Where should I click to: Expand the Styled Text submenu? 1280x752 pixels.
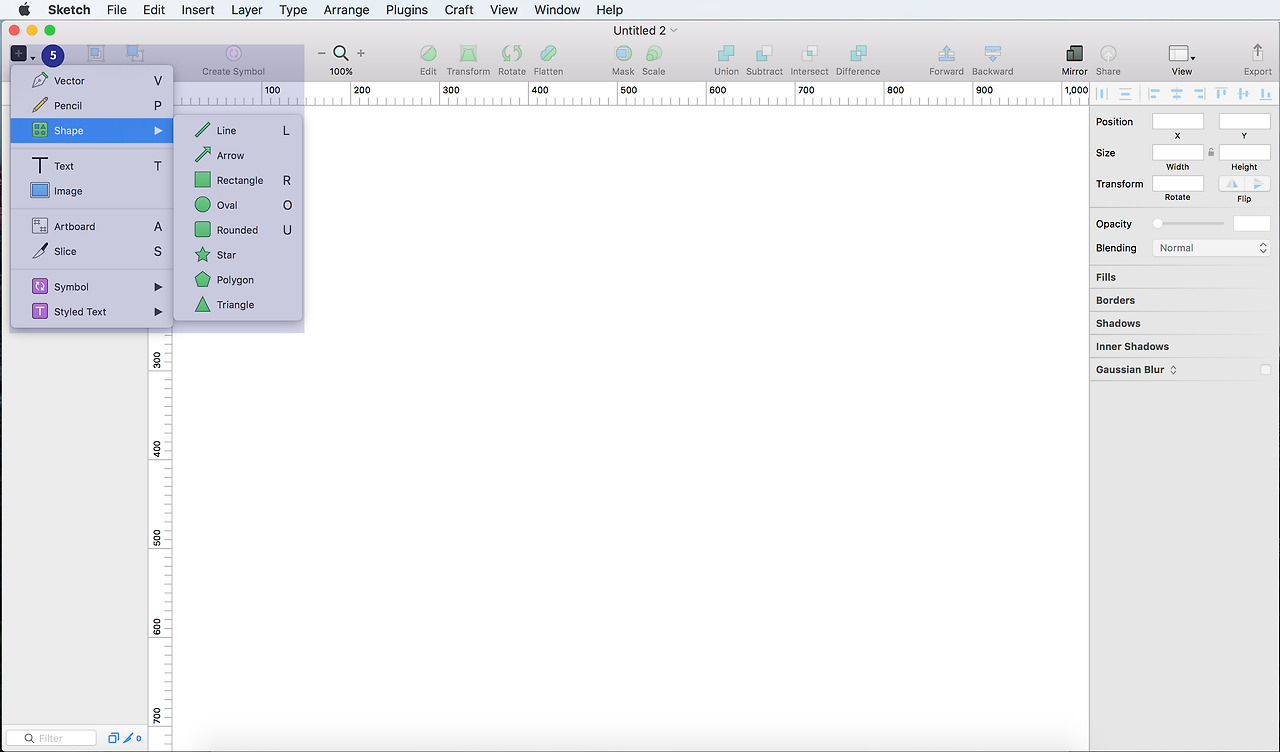click(92, 312)
